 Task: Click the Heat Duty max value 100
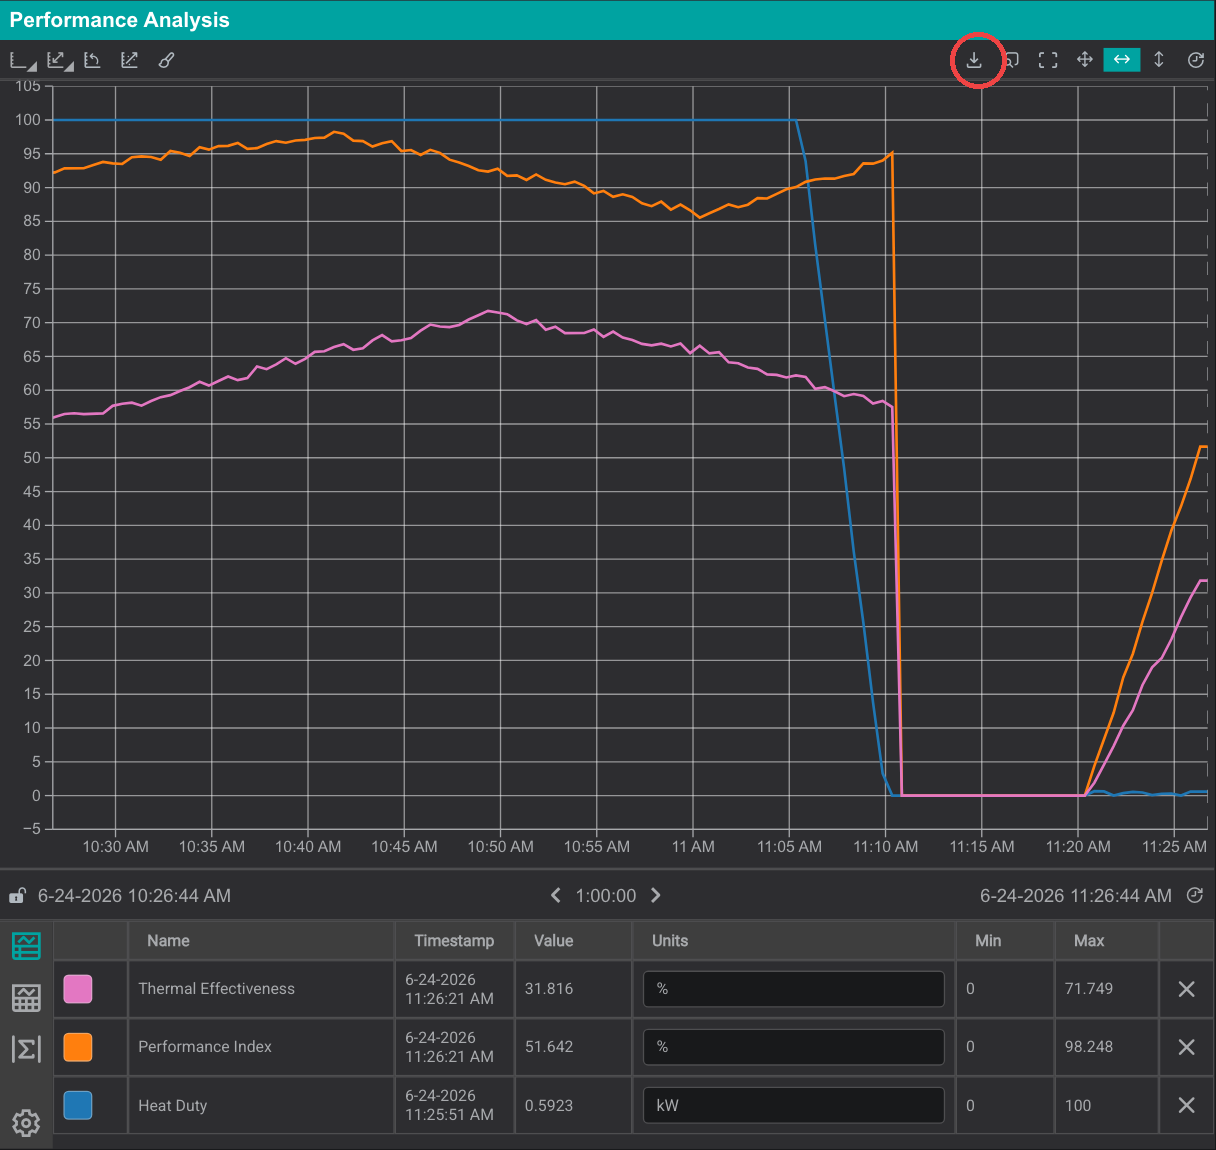1078,1105
